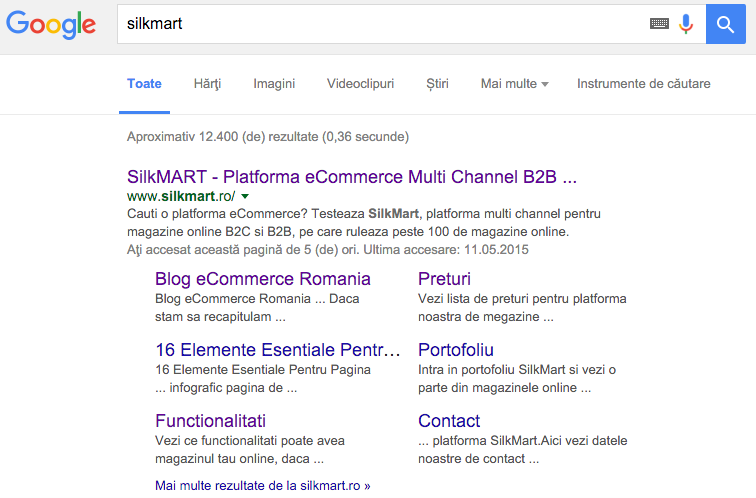Image resolution: width=756 pixels, height=498 pixels.
Task: Click the Ați accesat această pagină text
Action: click(327, 250)
